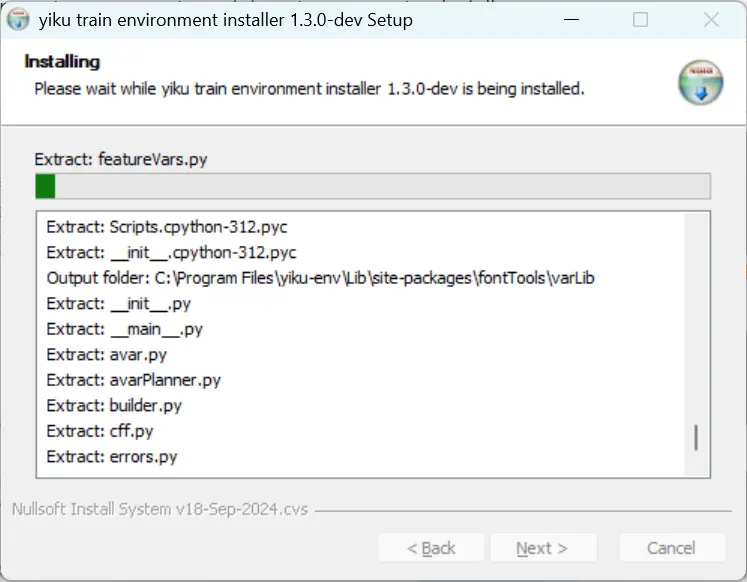This screenshot has width=747, height=582.
Task: Select the Output folder varLib log line
Action: point(320,278)
